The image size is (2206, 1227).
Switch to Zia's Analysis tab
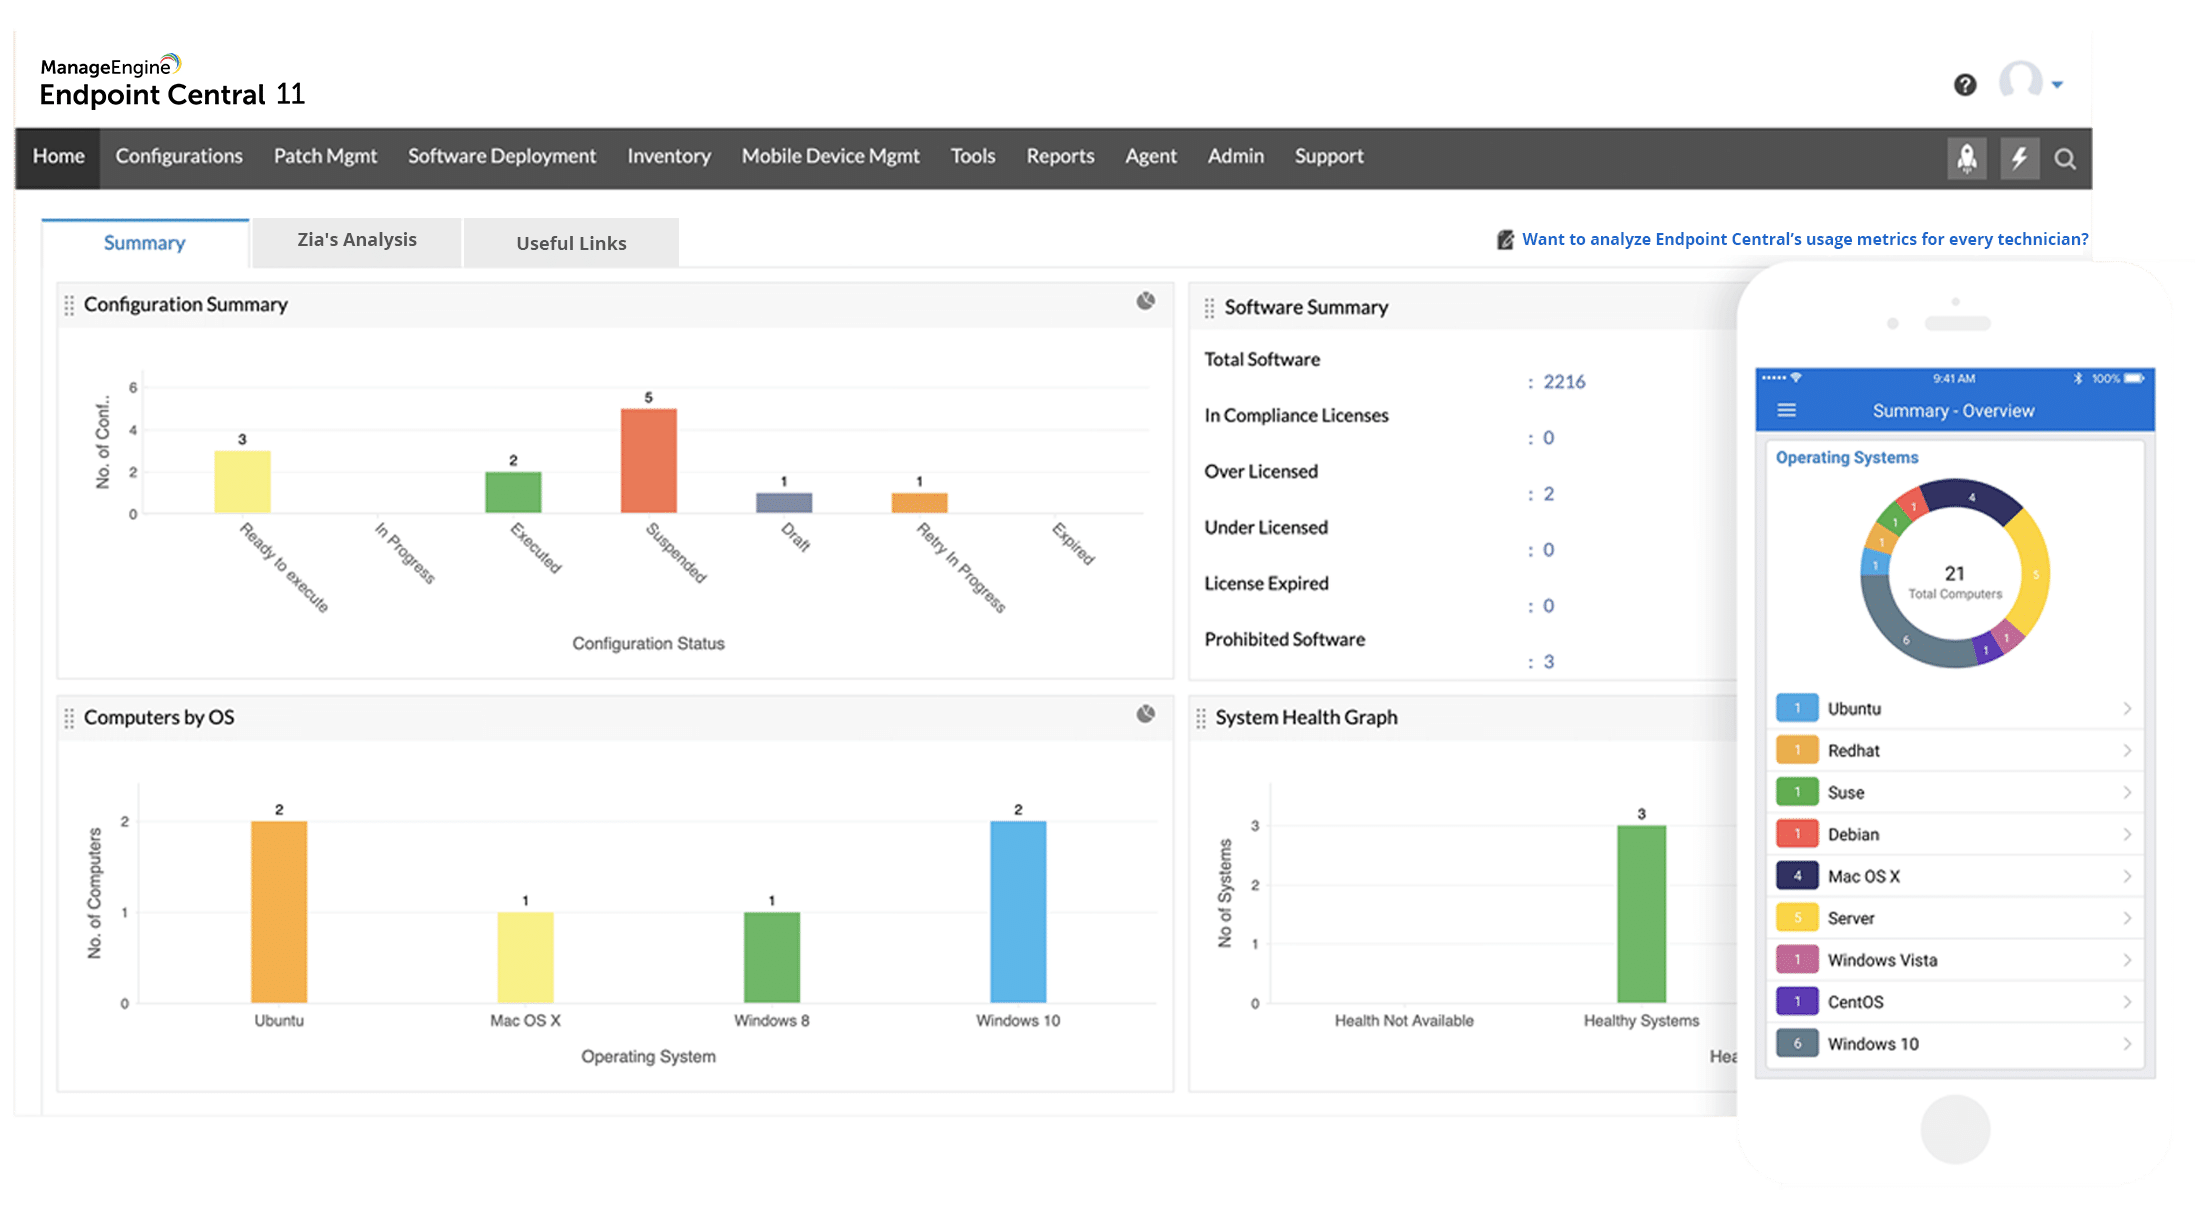pyautogui.click(x=357, y=240)
